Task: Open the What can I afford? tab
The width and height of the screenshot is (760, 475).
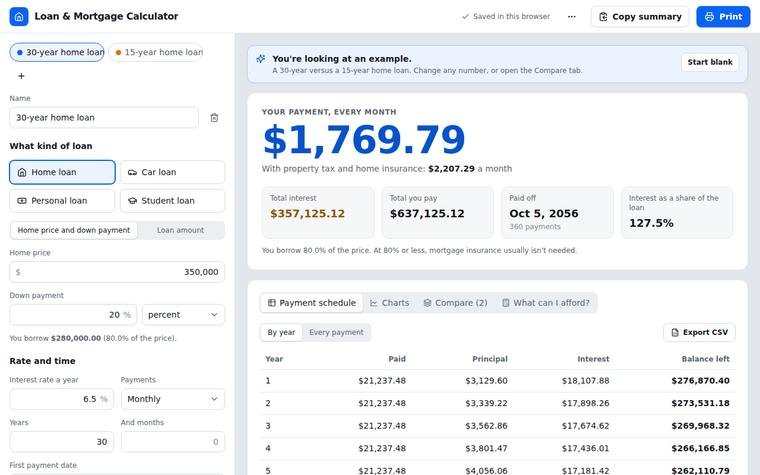Action: (x=546, y=303)
